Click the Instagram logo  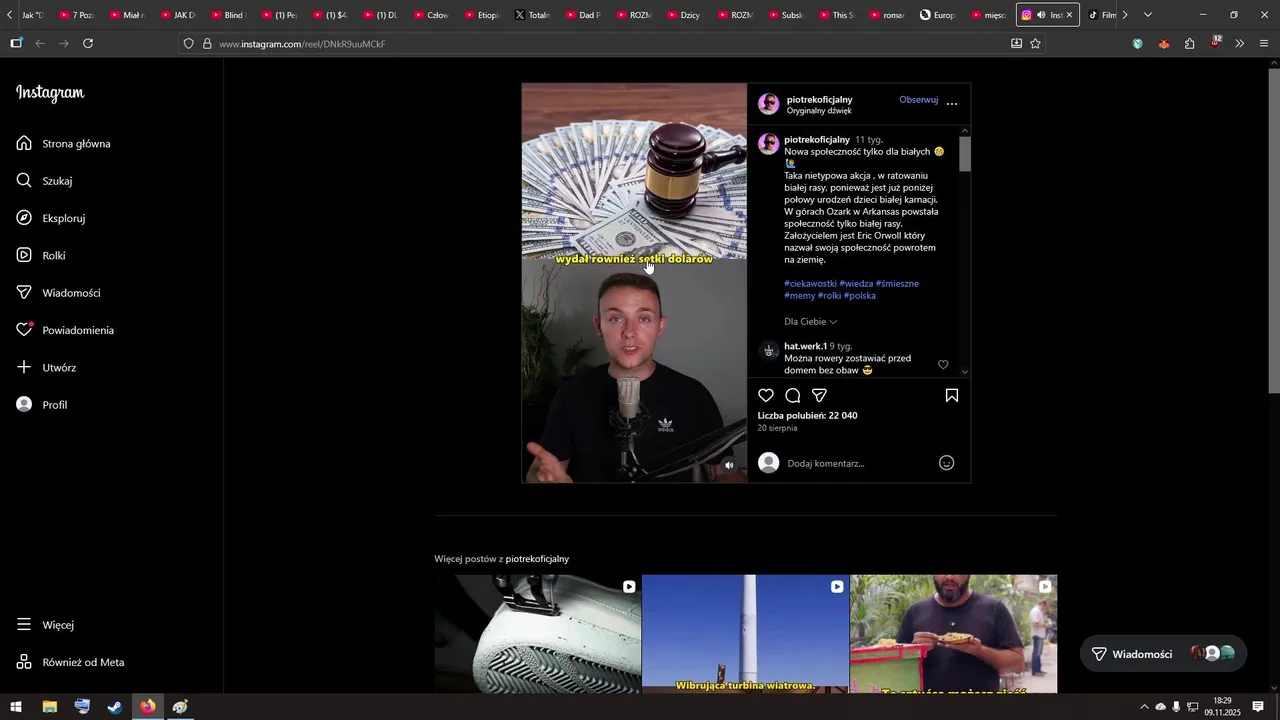(50, 93)
